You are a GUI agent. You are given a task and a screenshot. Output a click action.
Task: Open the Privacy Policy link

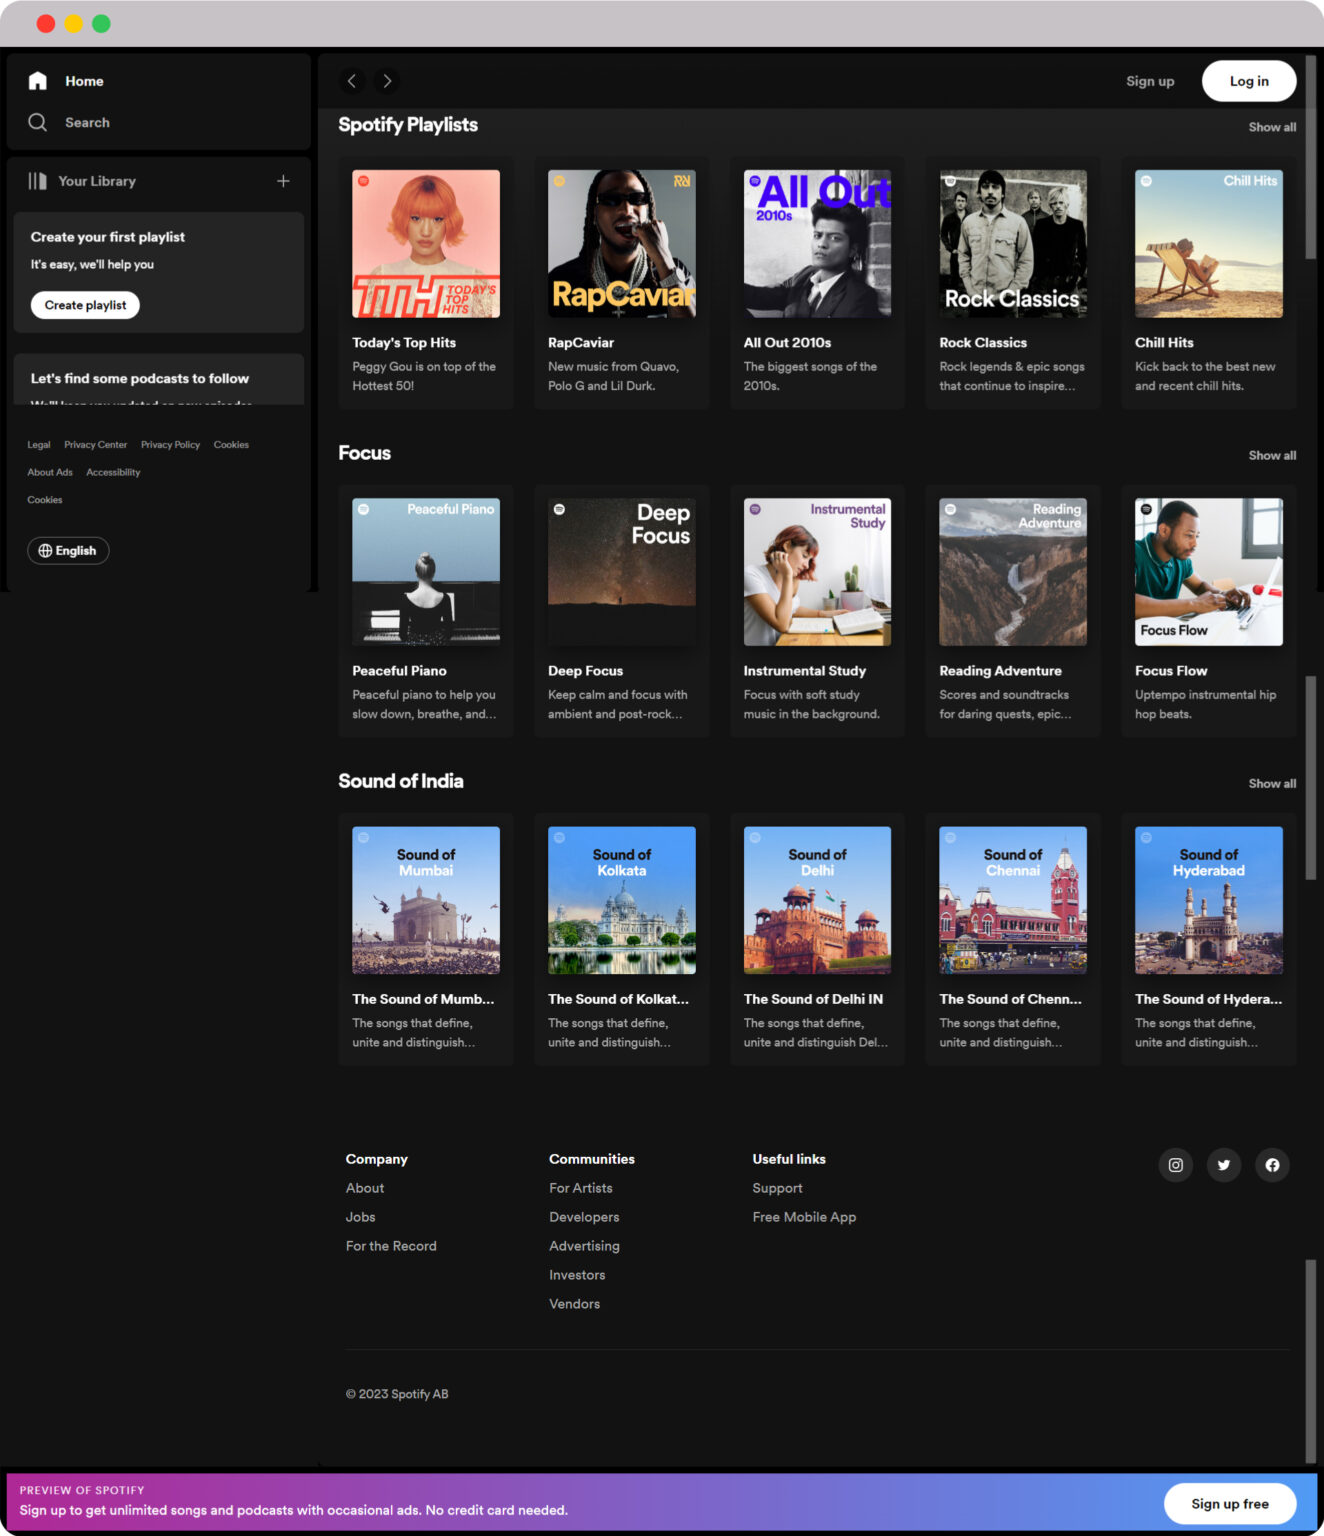coord(170,444)
